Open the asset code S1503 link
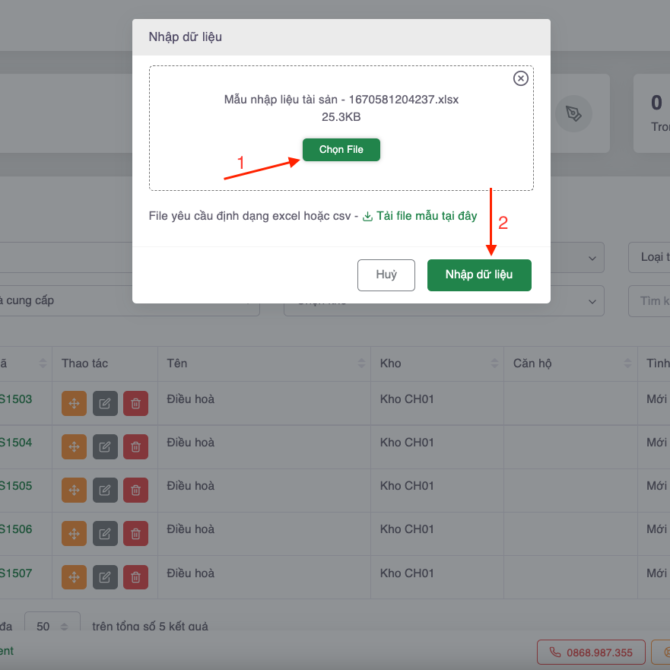The width and height of the screenshot is (670, 670). click(15, 400)
